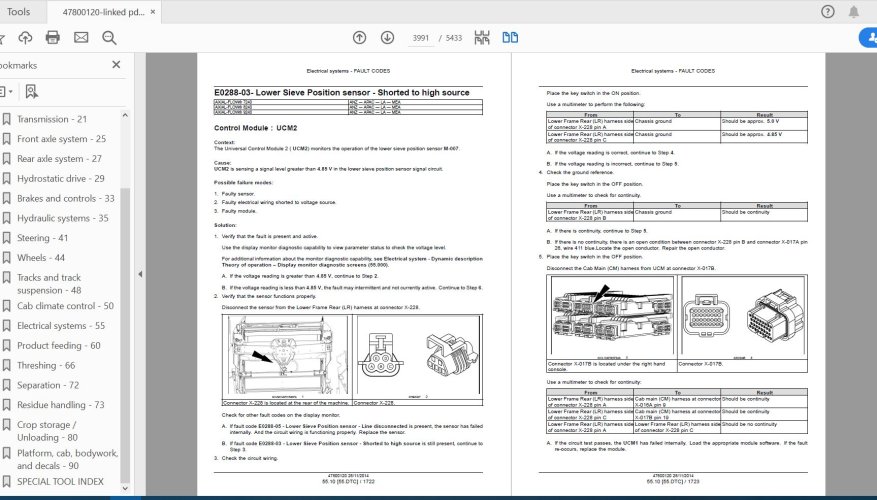Open the SPECIAL TOOL INDEX bookmark
This screenshot has height=500, width=877.
(x=60, y=482)
